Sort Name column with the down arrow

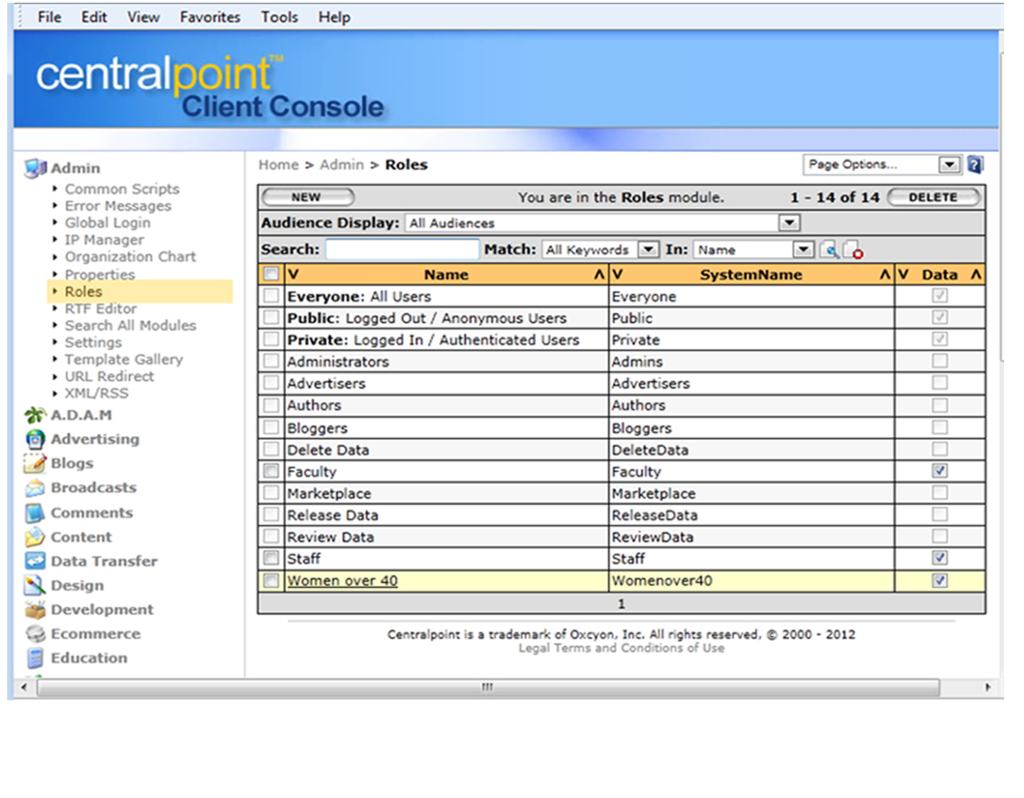293,274
